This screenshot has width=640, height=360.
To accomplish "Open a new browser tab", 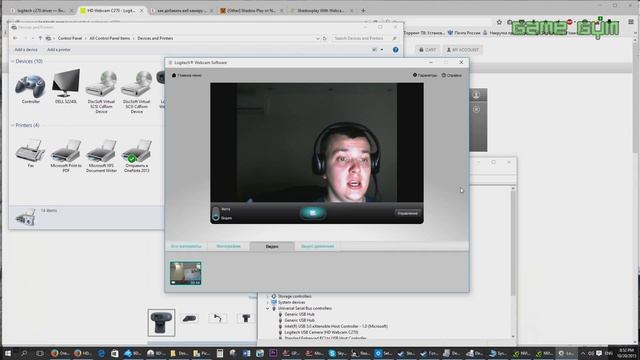I will click(x=363, y=10).
